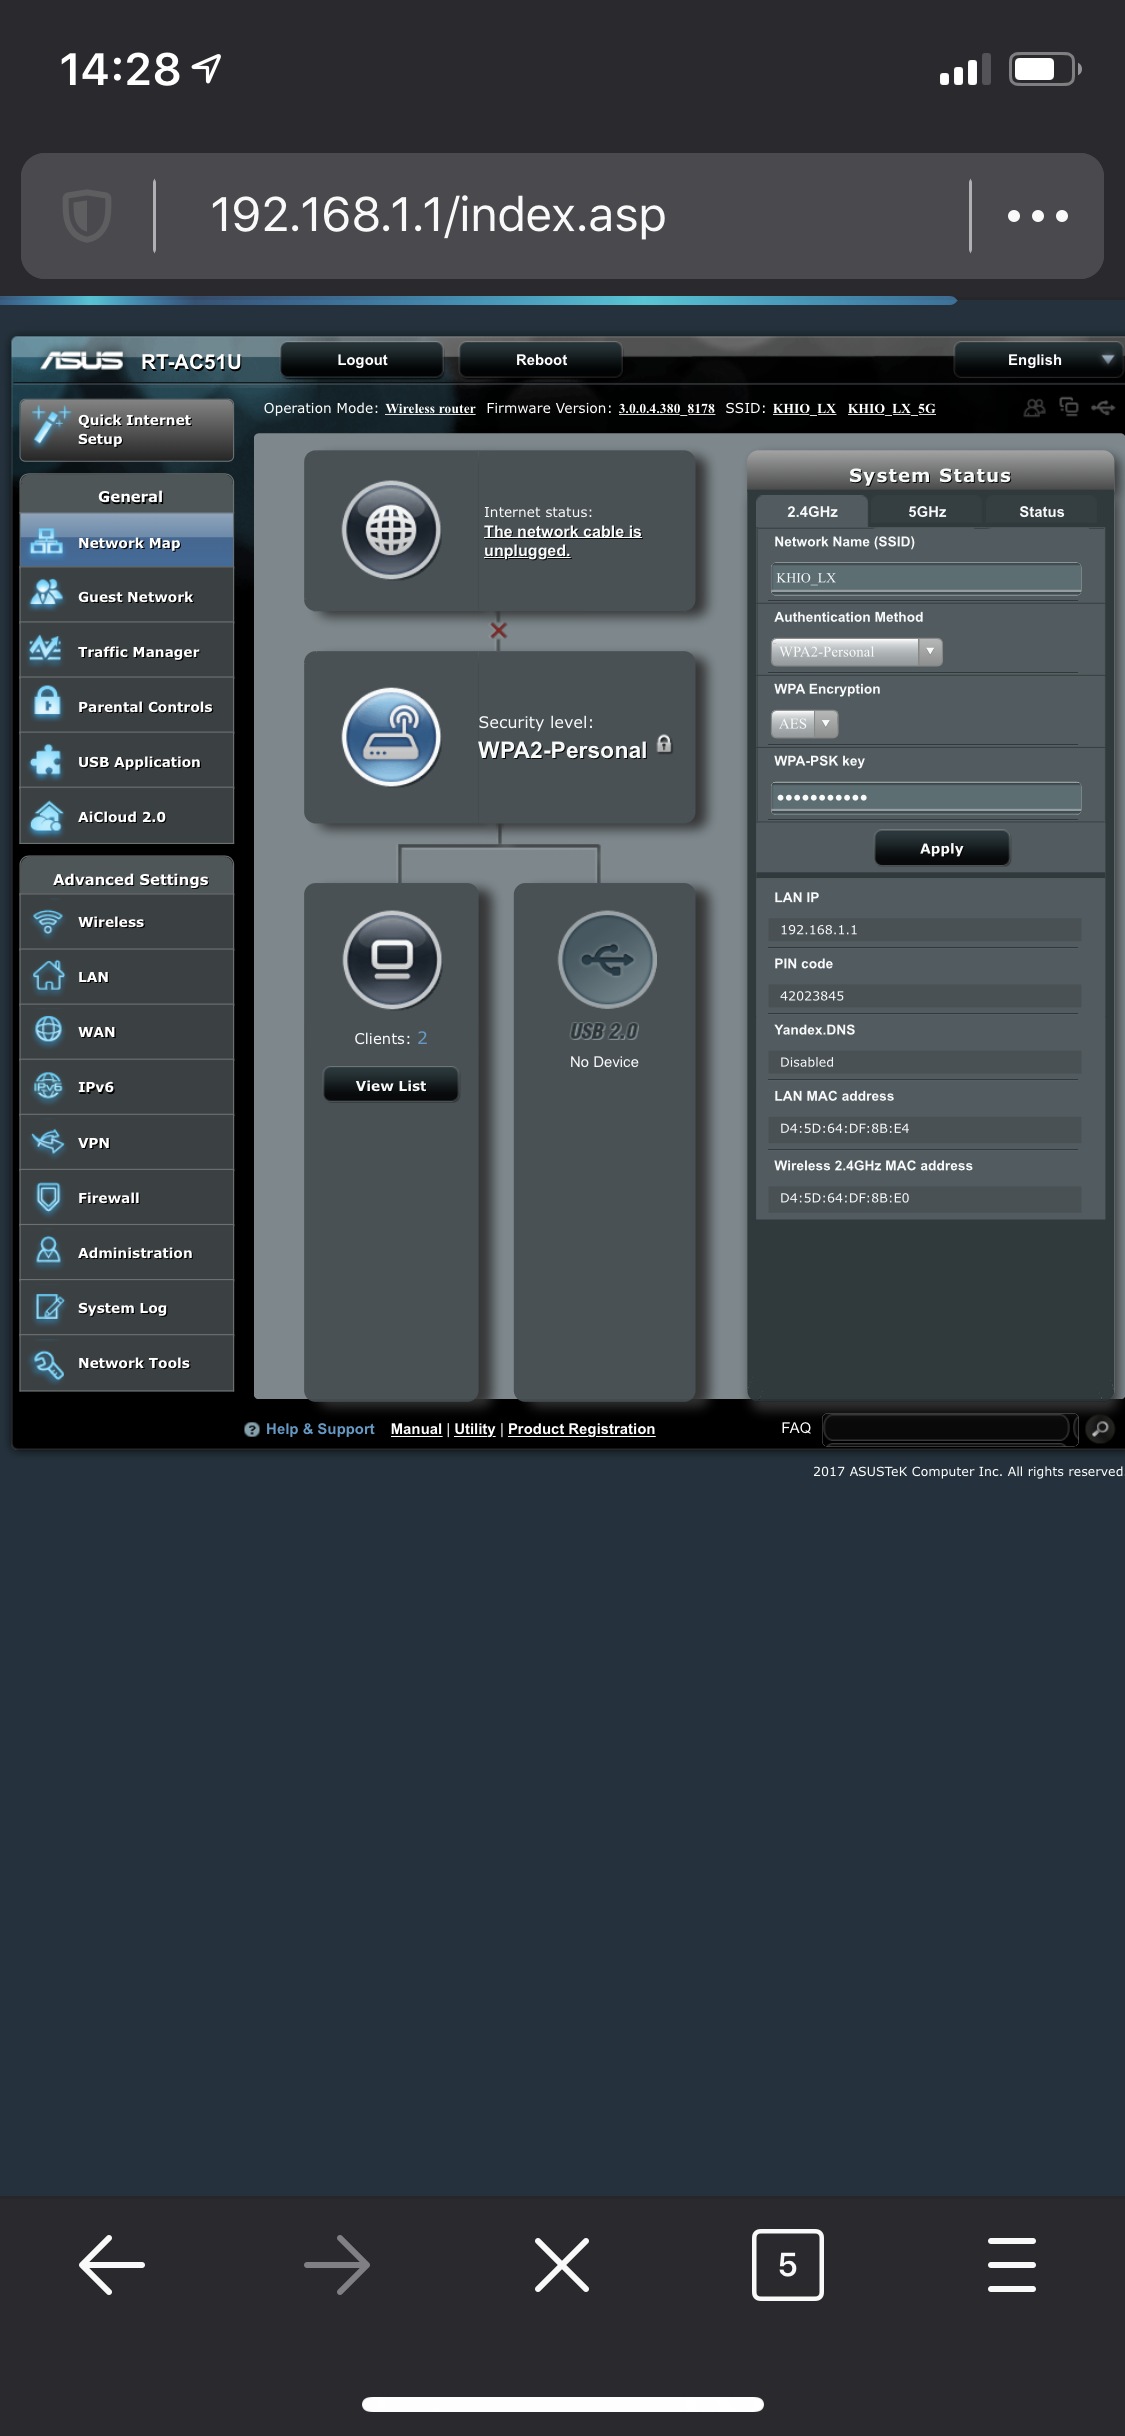This screenshot has width=1125, height=2436.
Task: Open browser hamburger menu
Action: coord(1012,2264)
